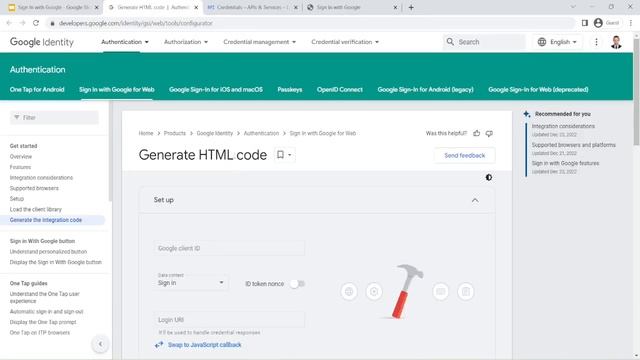Open Supported browsers and platforms link

click(x=573, y=145)
